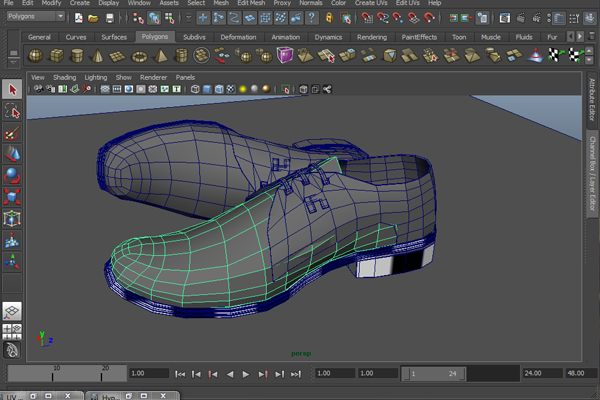
Task: Select the polygon Sphere shelf icon
Action: (x=36, y=56)
